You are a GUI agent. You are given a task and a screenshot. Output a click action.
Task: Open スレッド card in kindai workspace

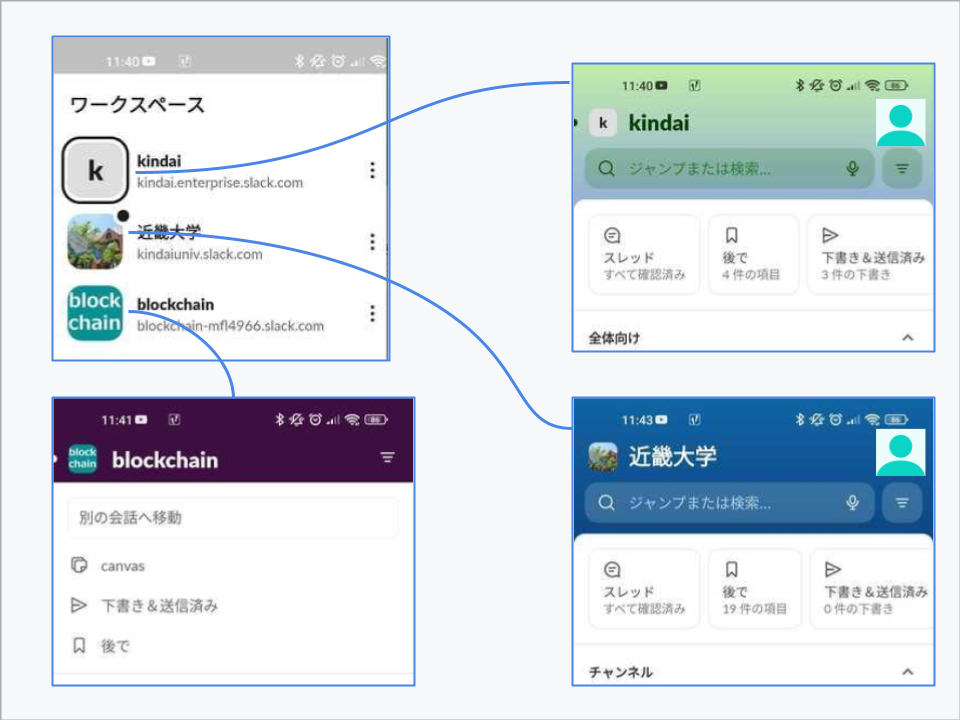pos(644,254)
